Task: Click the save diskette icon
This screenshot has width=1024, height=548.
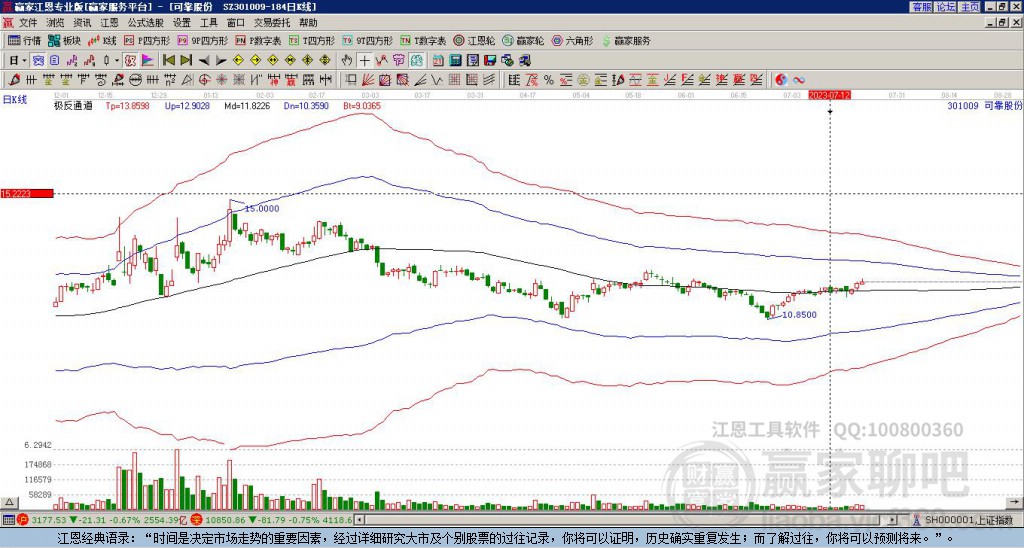Action: [x=490, y=61]
